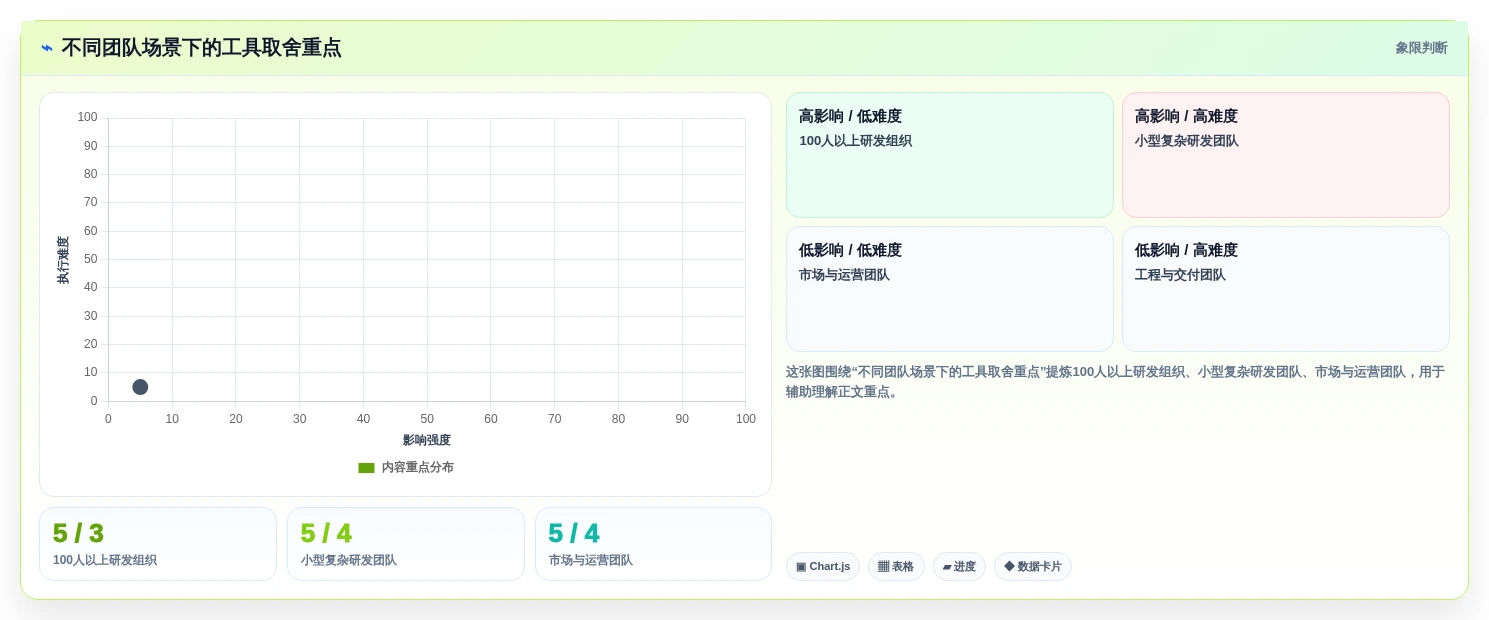Click the bar icon in the 进度 chip
Image resolution: width=1489 pixels, height=620 pixels.
[947, 567]
